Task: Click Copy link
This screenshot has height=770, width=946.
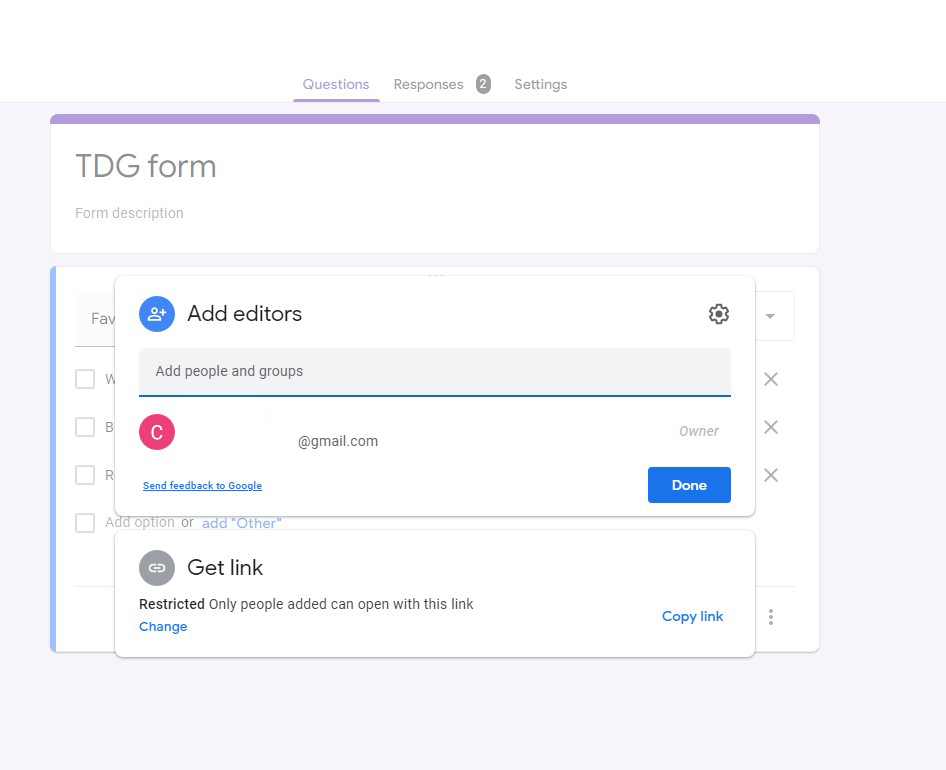Action: 692,616
